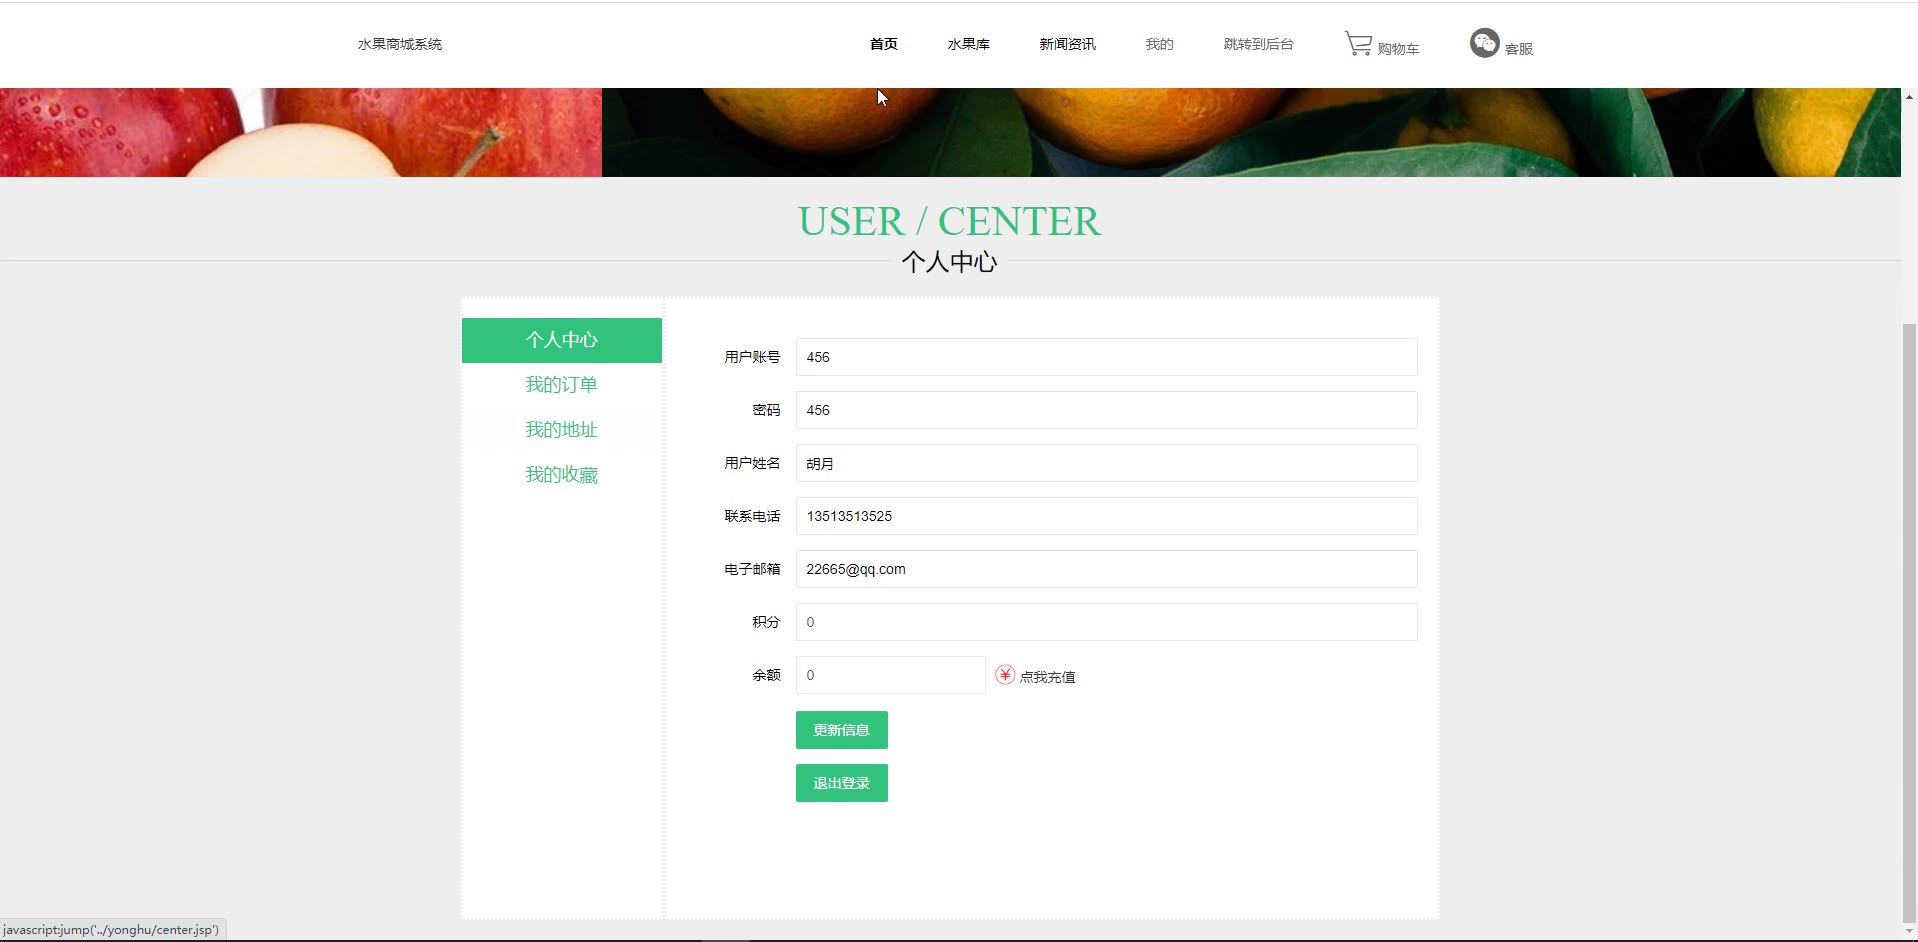Click the 水果商城系统 site title

(400, 44)
